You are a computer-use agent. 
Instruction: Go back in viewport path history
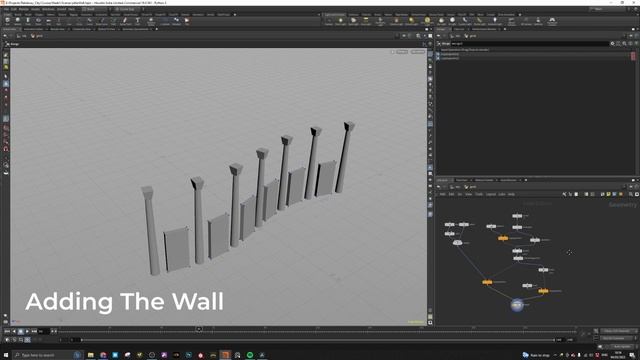point(5,36)
